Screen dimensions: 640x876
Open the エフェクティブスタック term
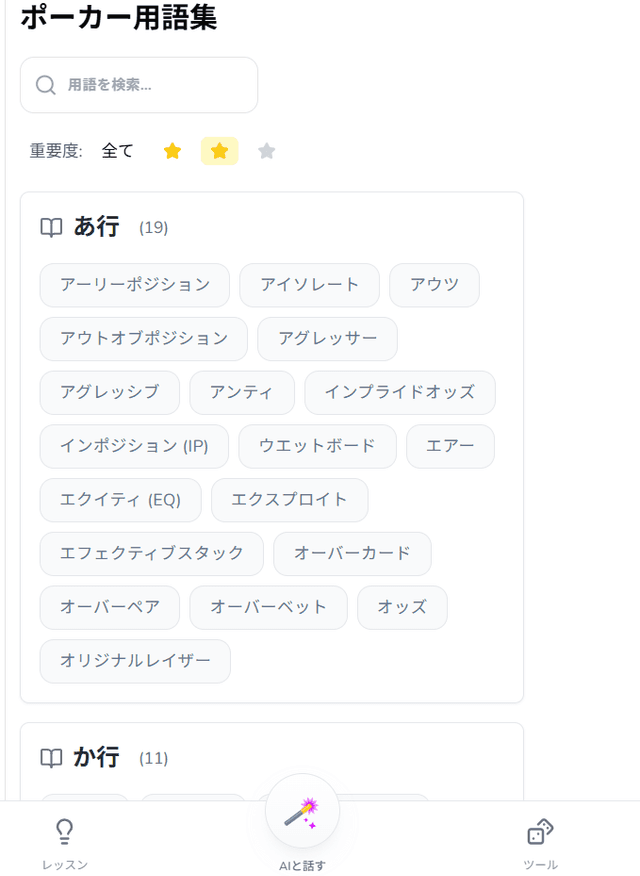click(151, 554)
